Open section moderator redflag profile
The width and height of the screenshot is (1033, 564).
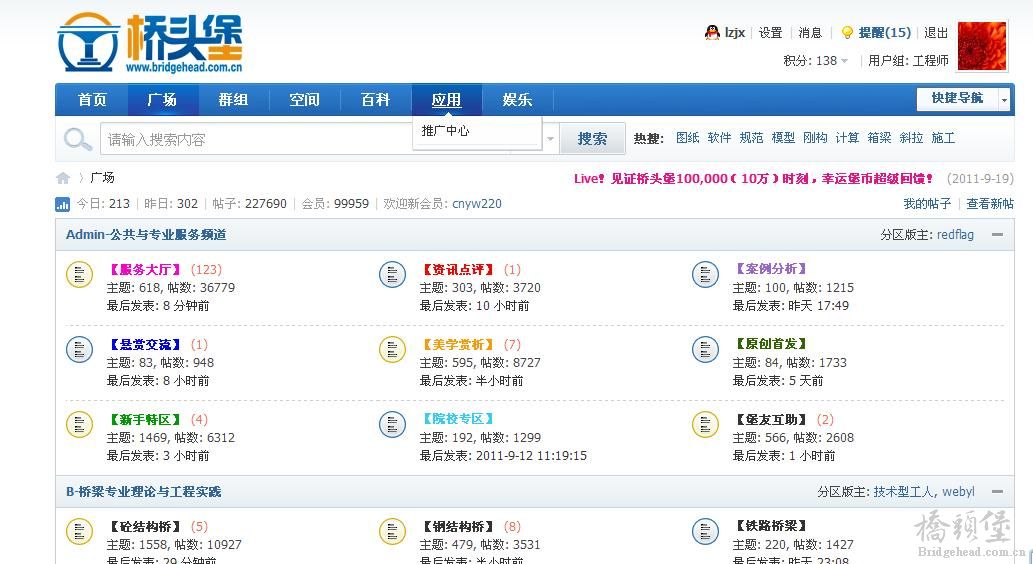(955, 235)
